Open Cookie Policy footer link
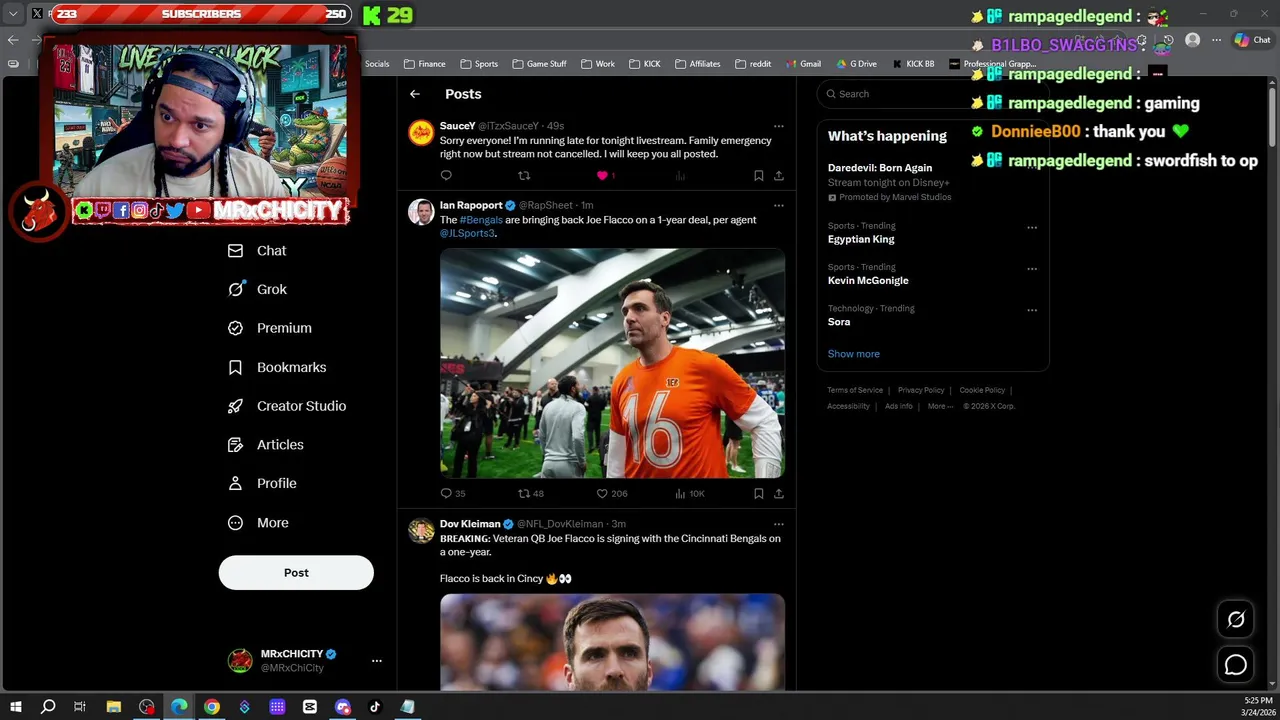Screen dimensions: 1280x720 coord(982,390)
